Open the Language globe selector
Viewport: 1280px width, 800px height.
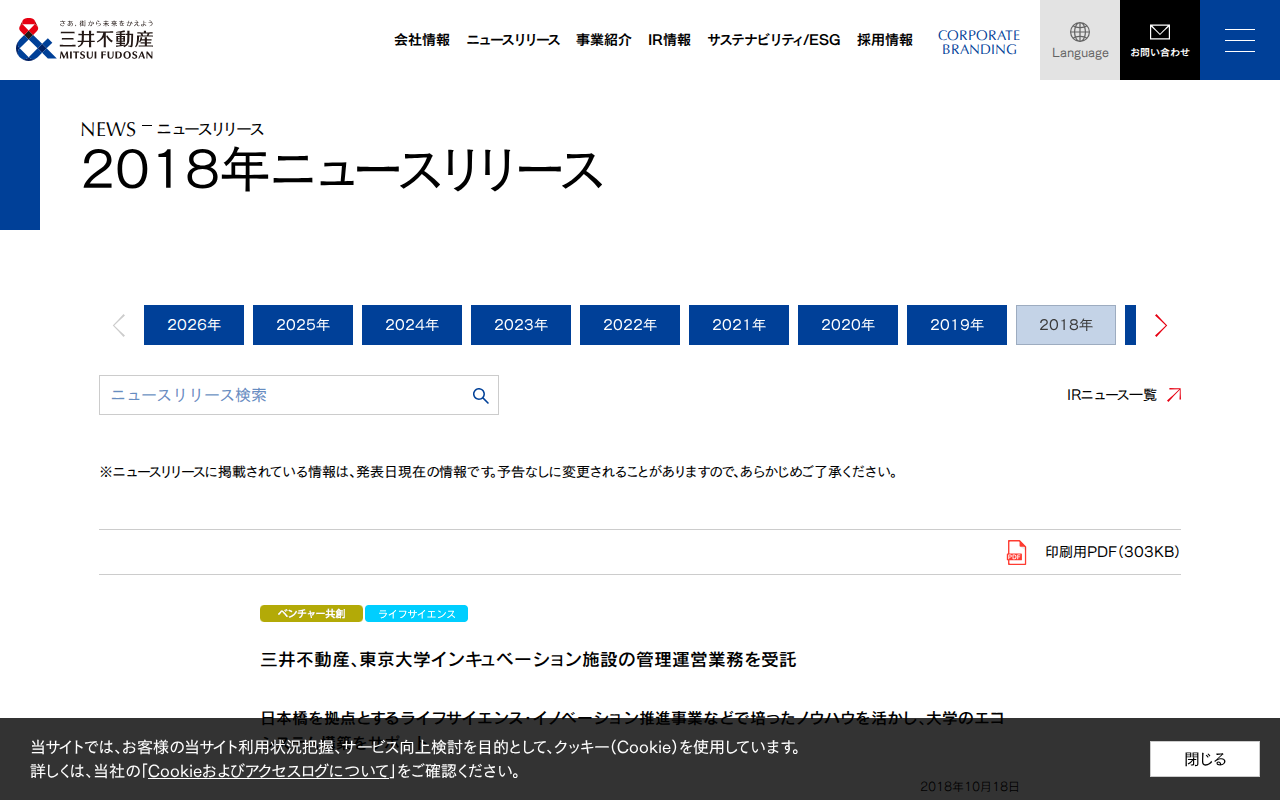pyautogui.click(x=1080, y=40)
